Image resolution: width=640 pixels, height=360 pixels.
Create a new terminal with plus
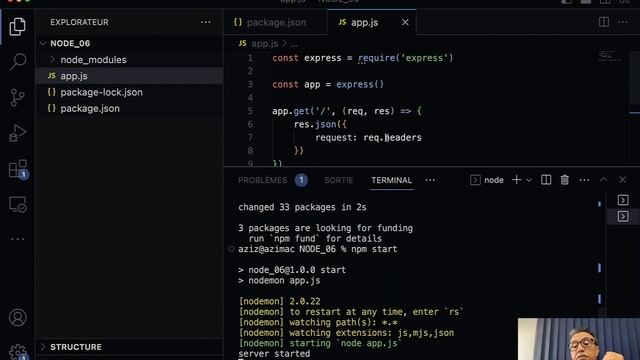[x=516, y=180]
